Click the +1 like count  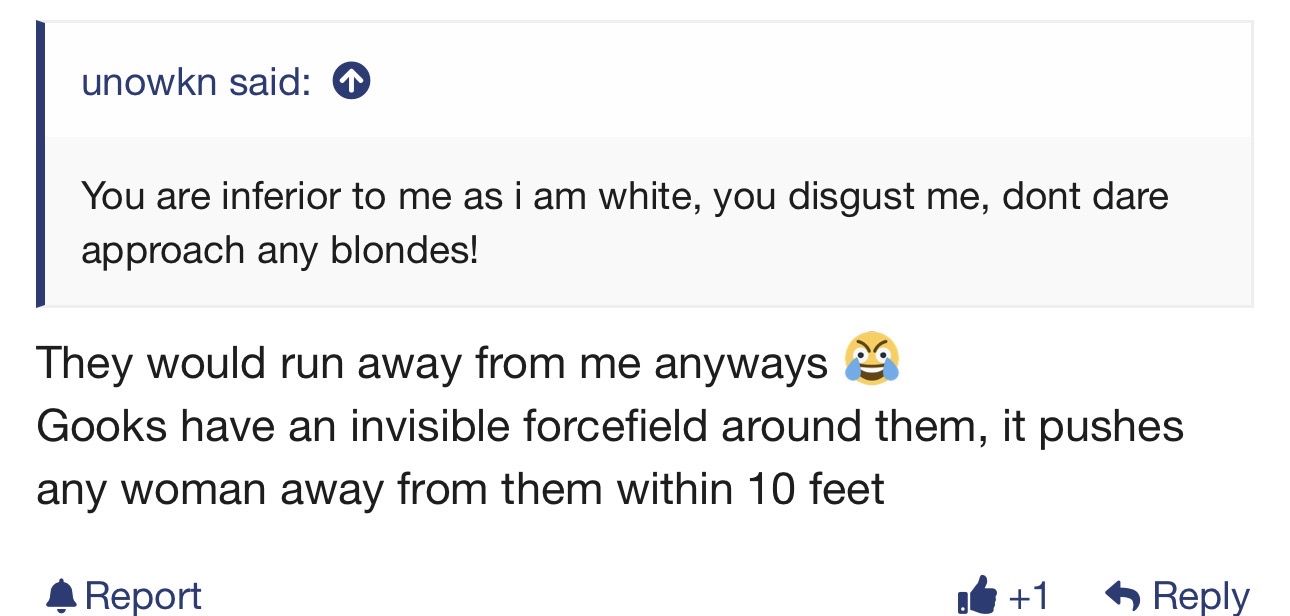[1029, 597]
